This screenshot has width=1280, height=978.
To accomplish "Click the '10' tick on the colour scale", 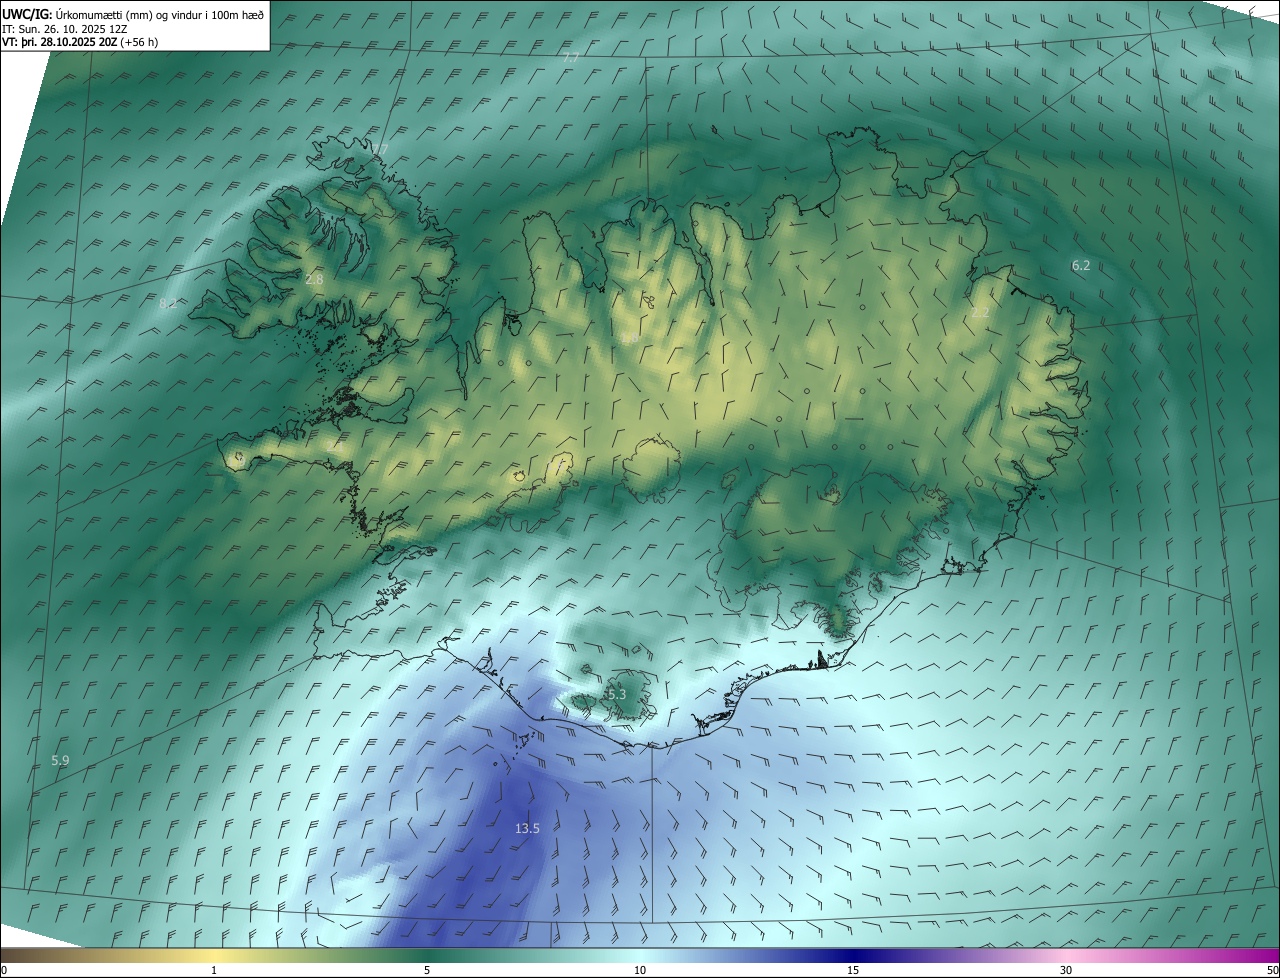I will pyautogui.click(x=640, y=970).
